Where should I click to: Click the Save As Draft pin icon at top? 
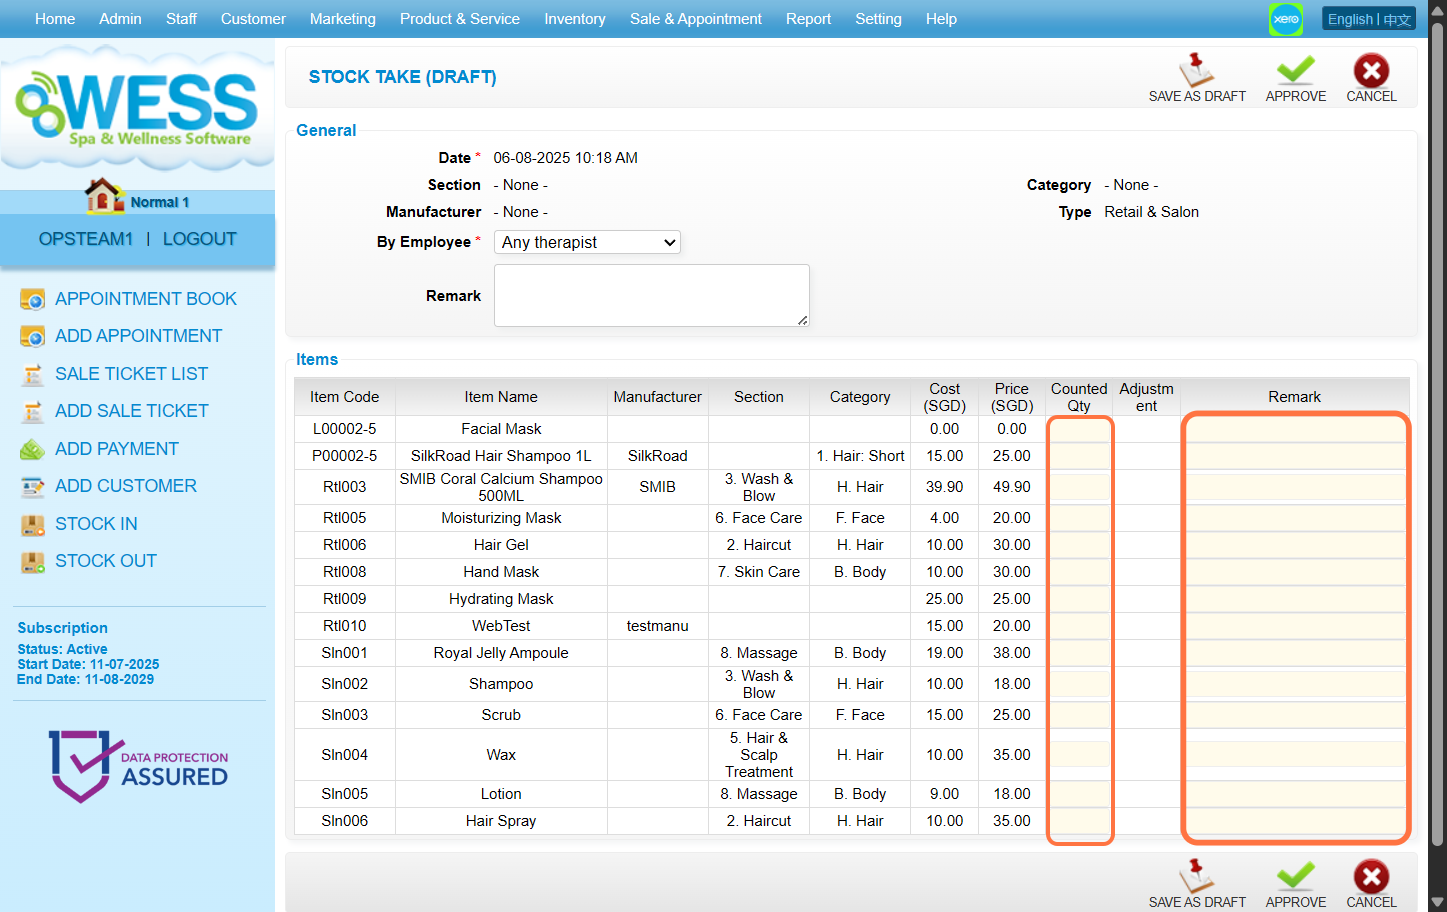pyautogui.click(x=1196, y=70)
